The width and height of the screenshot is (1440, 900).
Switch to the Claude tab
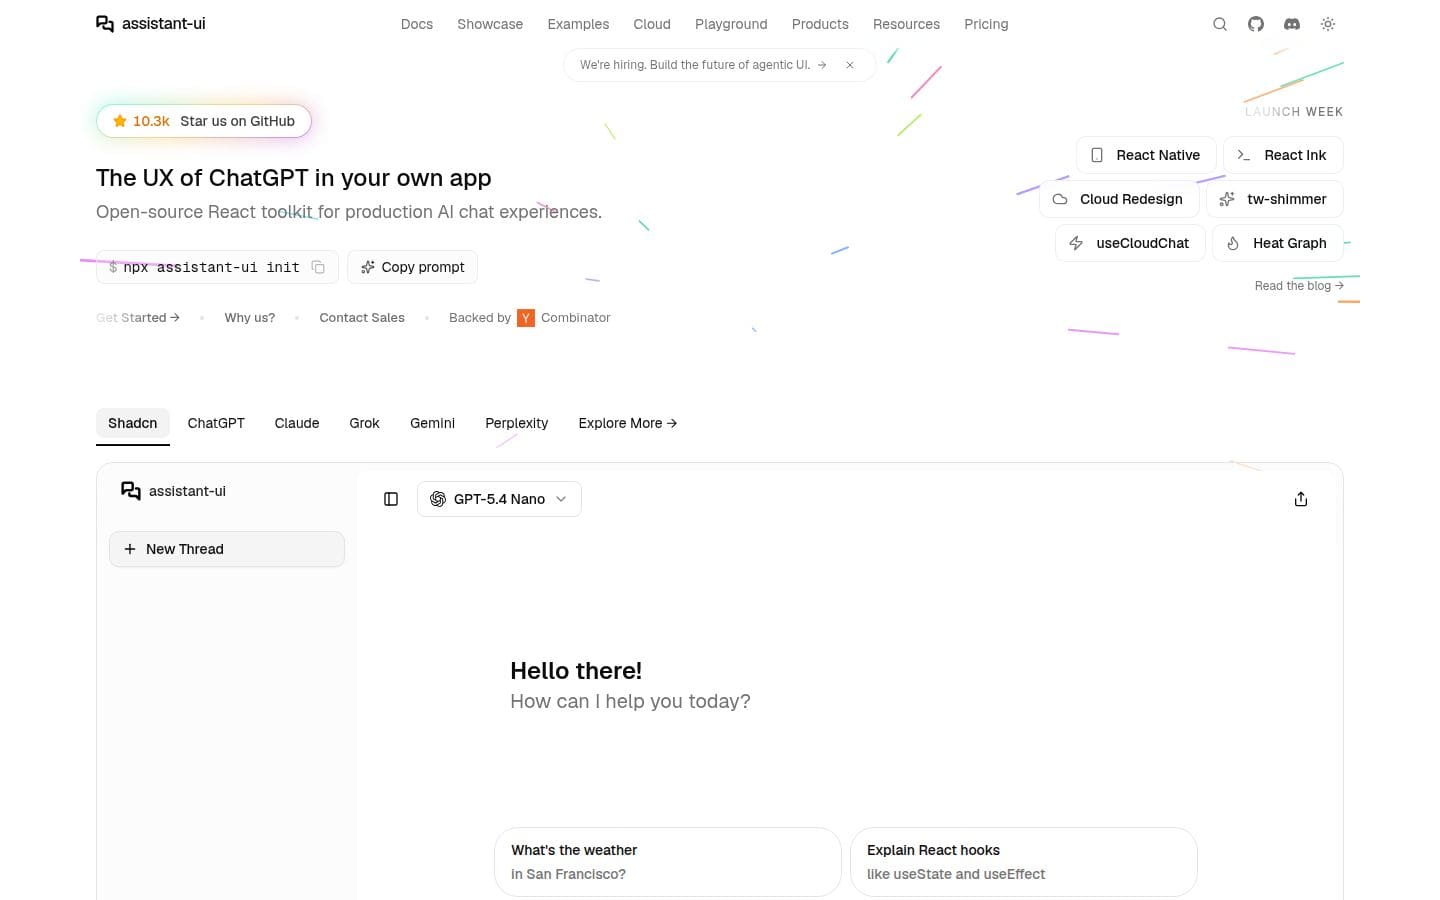tap(297, 424)
